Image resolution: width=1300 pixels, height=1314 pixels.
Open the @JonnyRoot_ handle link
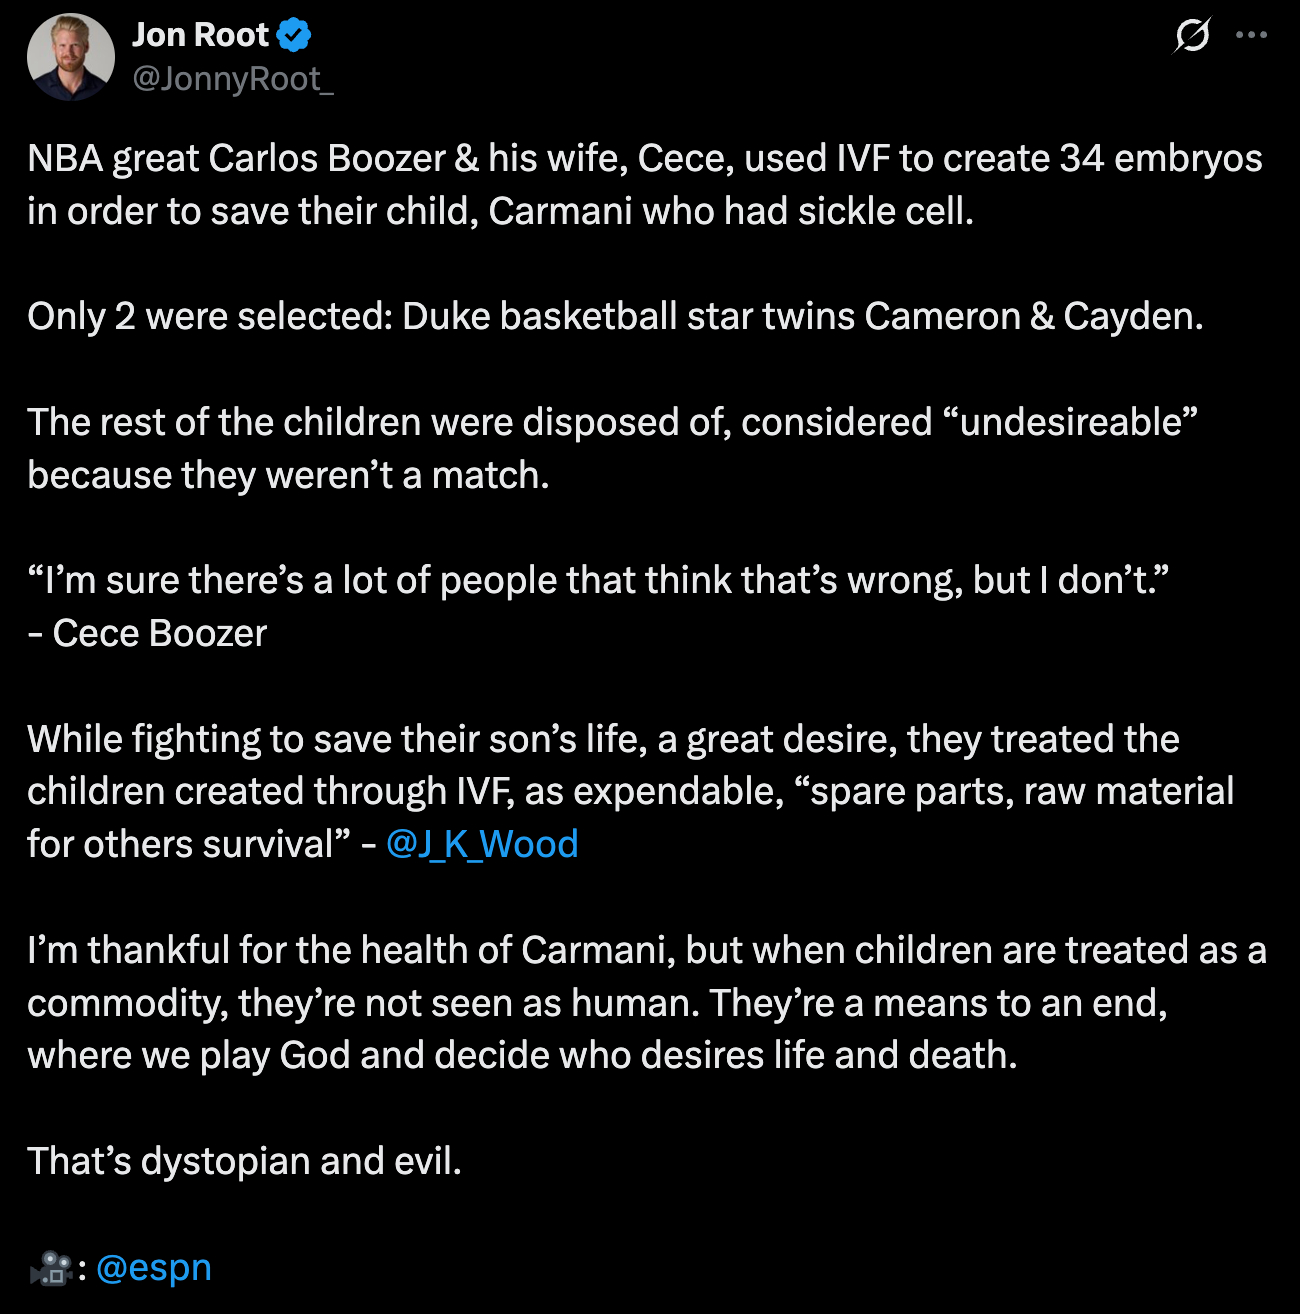(233, 79)
